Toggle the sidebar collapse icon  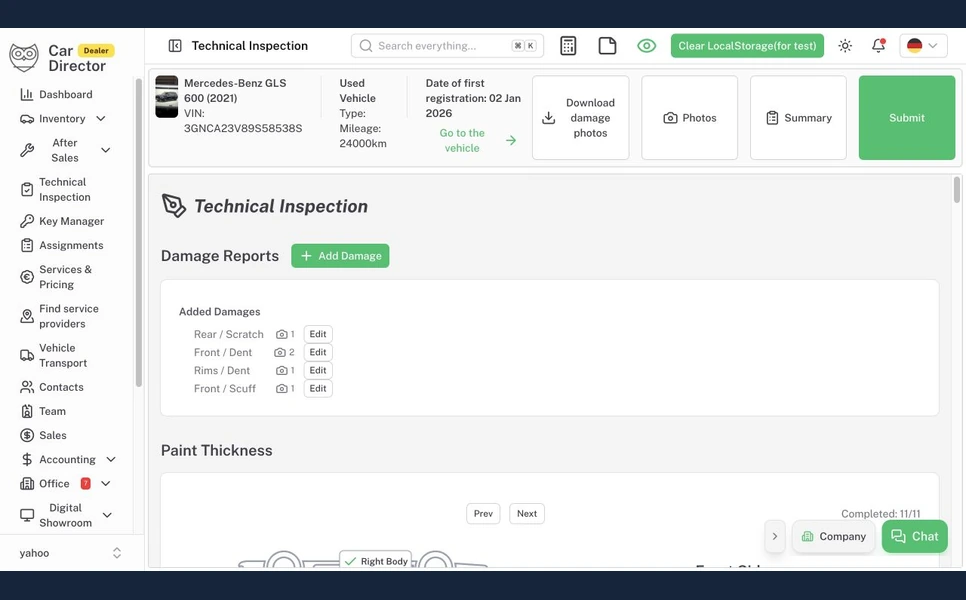tap(175, 46)
